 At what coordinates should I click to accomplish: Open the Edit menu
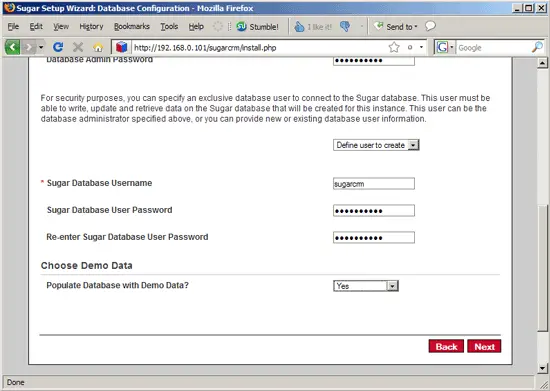[36, 27]
